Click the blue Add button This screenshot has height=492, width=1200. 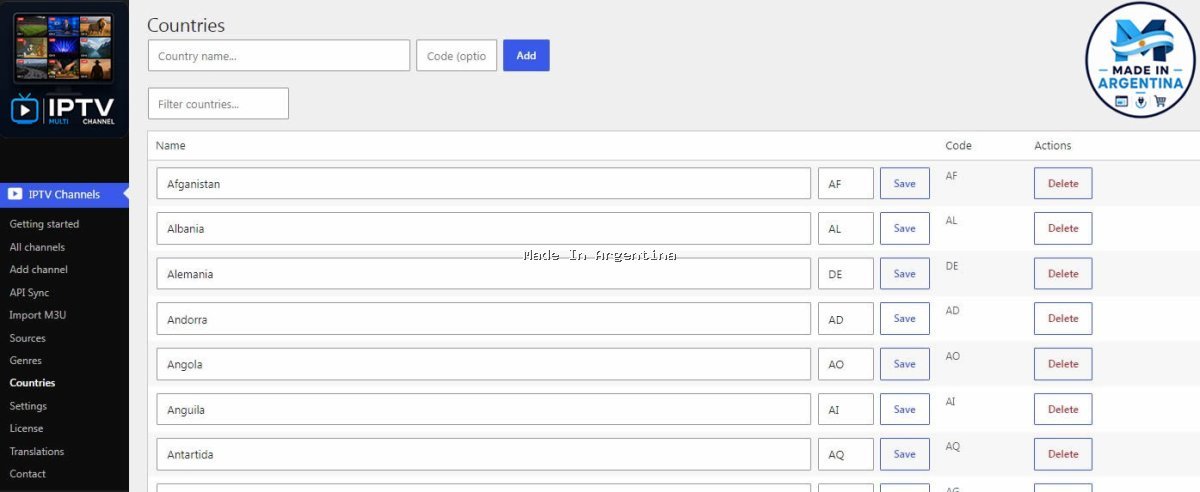click(526, 55)
